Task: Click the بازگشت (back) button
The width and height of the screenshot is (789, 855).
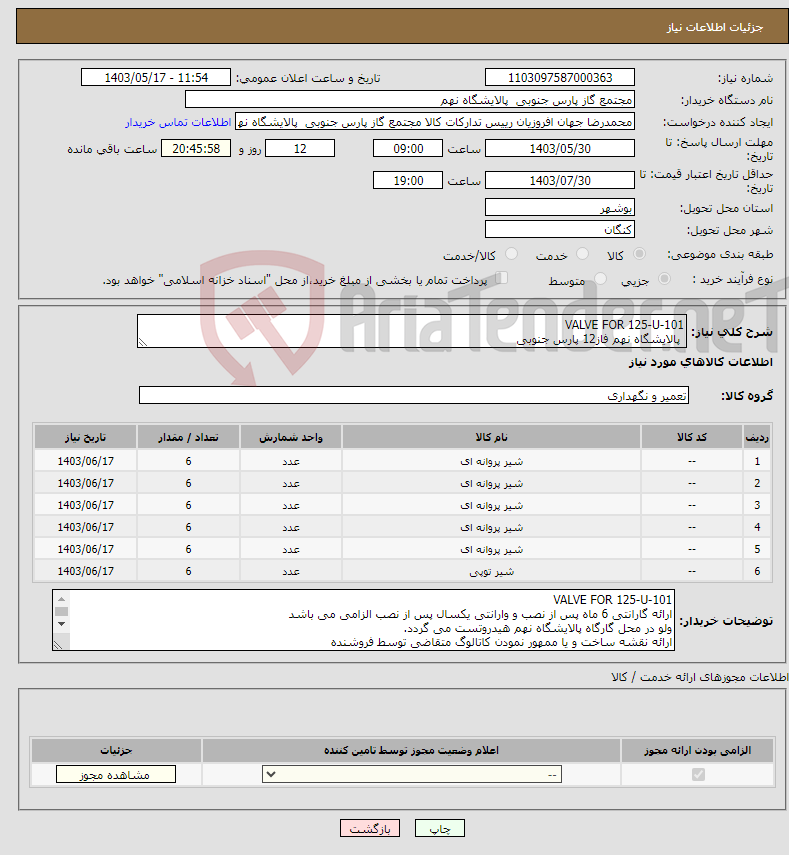Action: click(x=370, y=828)
